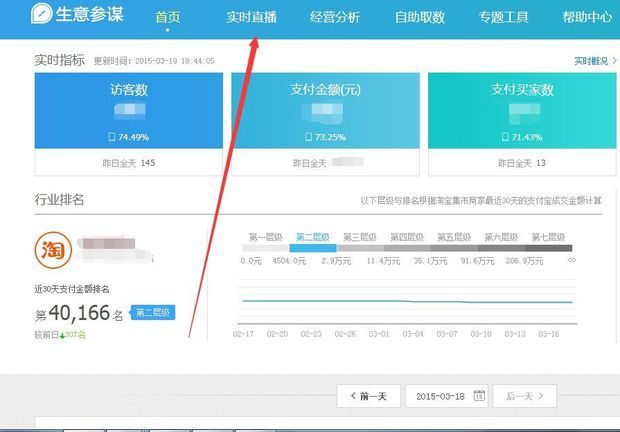Click the blue 第二层级 badge beside ranking
This screenshot has height=432, width=620.
pos(152,313)
